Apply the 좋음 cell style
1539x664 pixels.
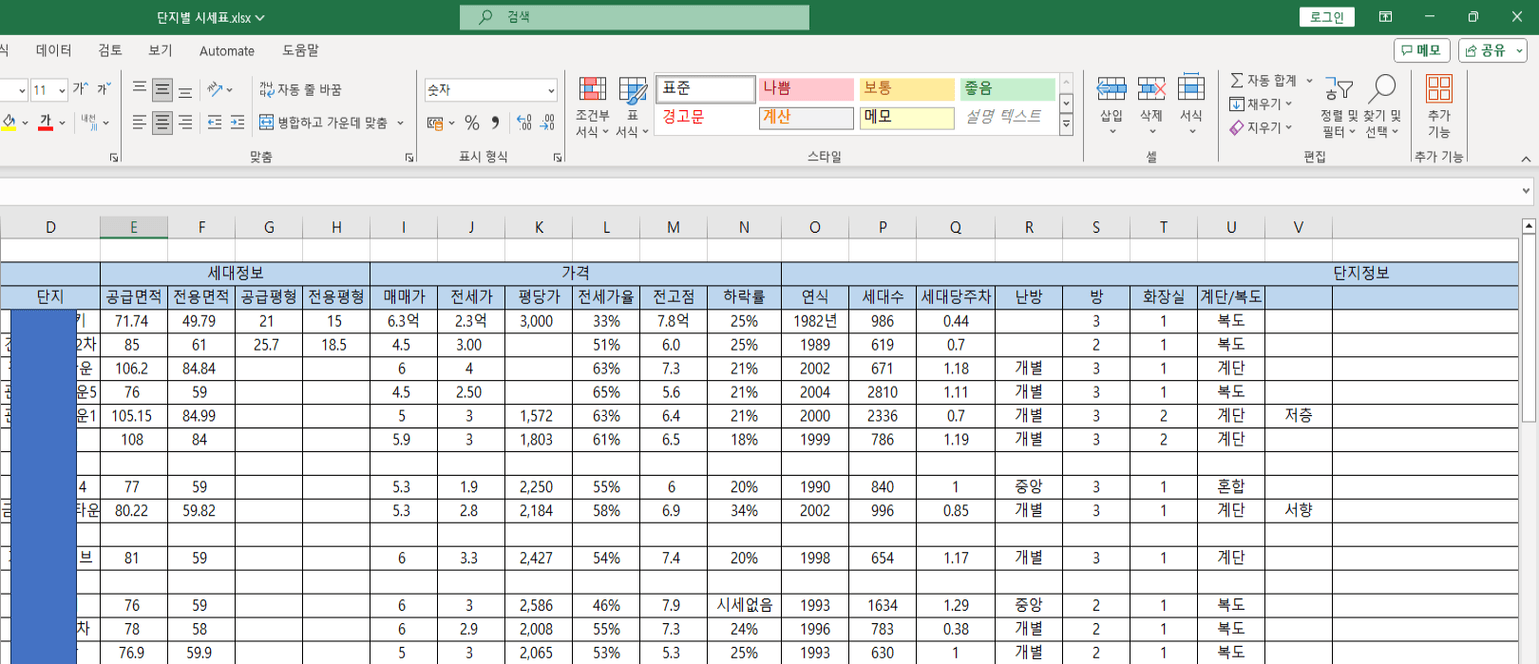(x=1008, y=89)
